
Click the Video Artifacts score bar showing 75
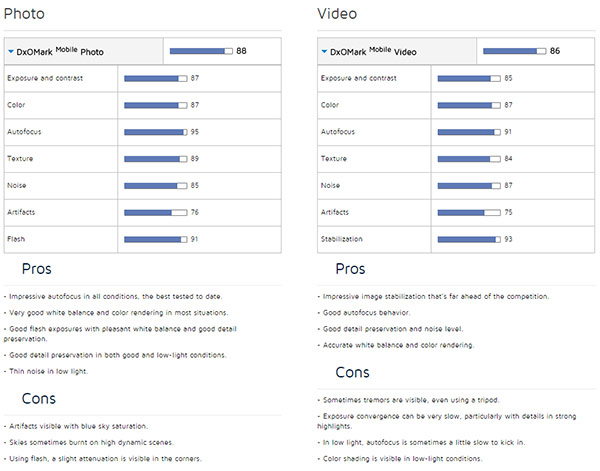pos(469,212)
